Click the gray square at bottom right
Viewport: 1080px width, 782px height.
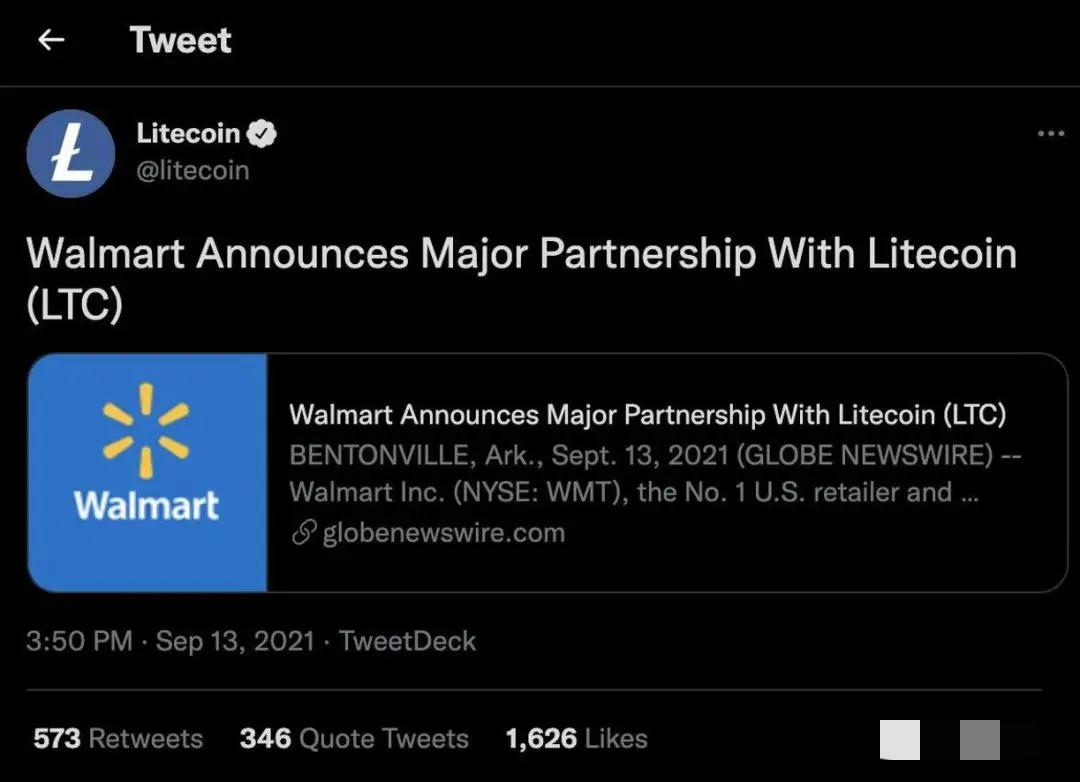tap(979, 740)
